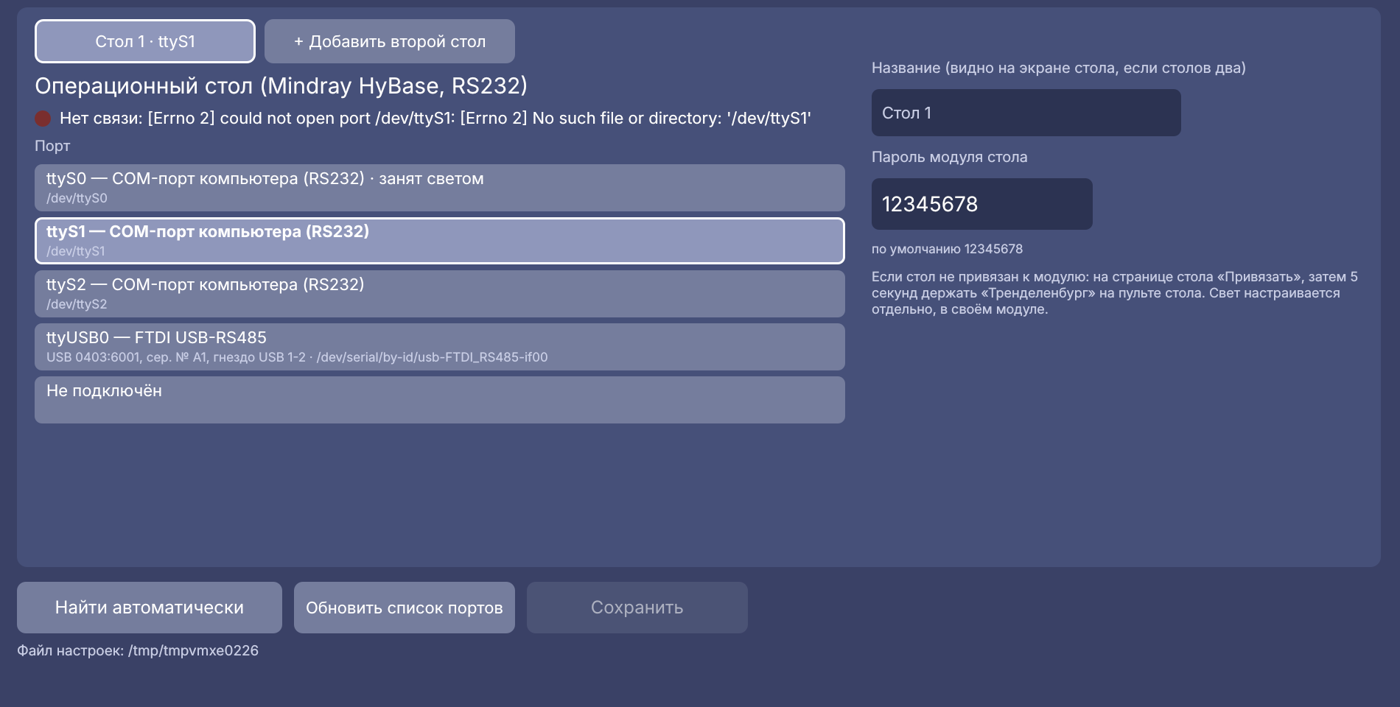Choose ttyUSB0 FTDI USB-RS485 port

click(x=440, y=347)
